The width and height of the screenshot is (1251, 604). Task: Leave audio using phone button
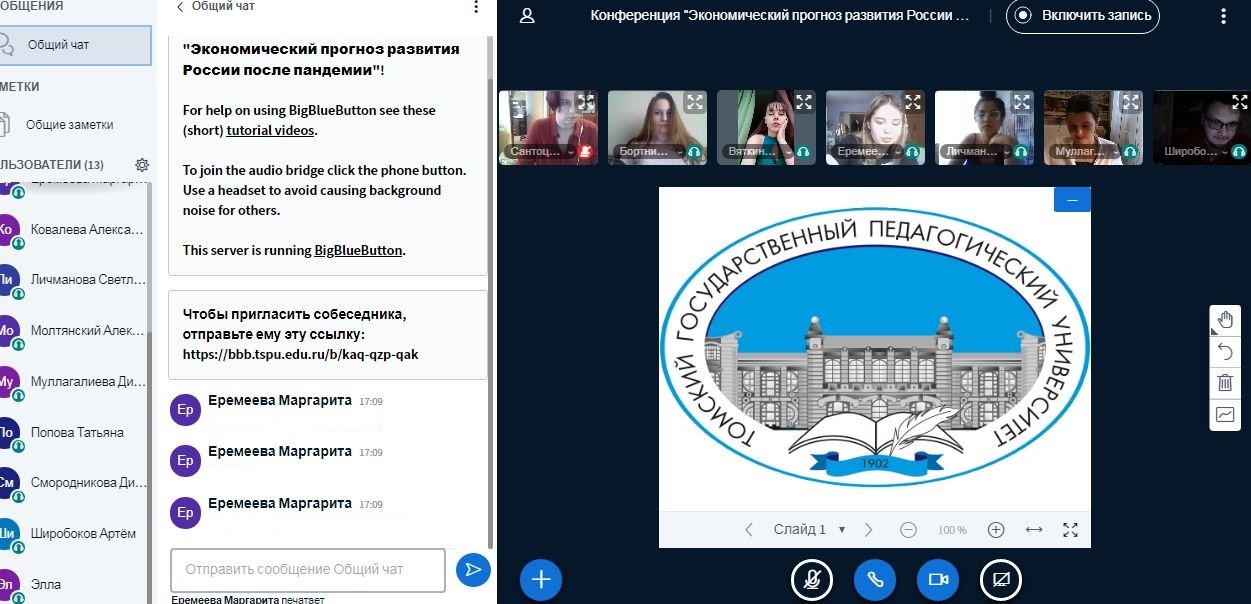(x=875, y=579)
